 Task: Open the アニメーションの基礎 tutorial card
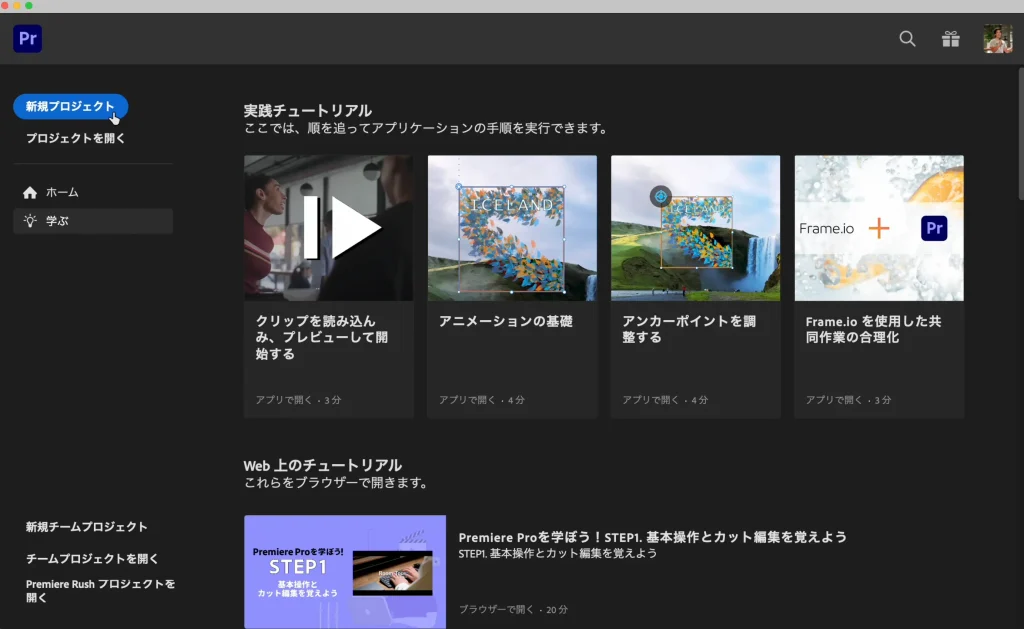(x=512, y=228)
